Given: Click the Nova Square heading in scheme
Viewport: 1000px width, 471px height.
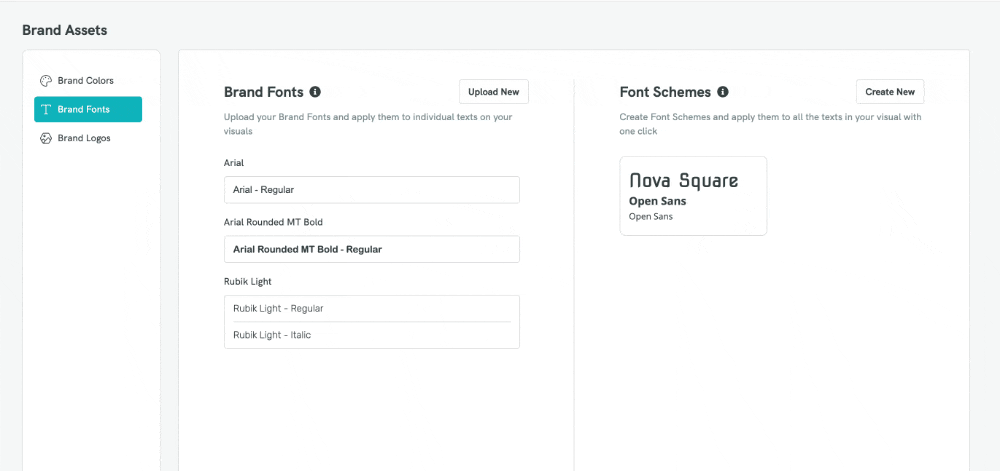Looking at the screenshot, I should 684,180.
